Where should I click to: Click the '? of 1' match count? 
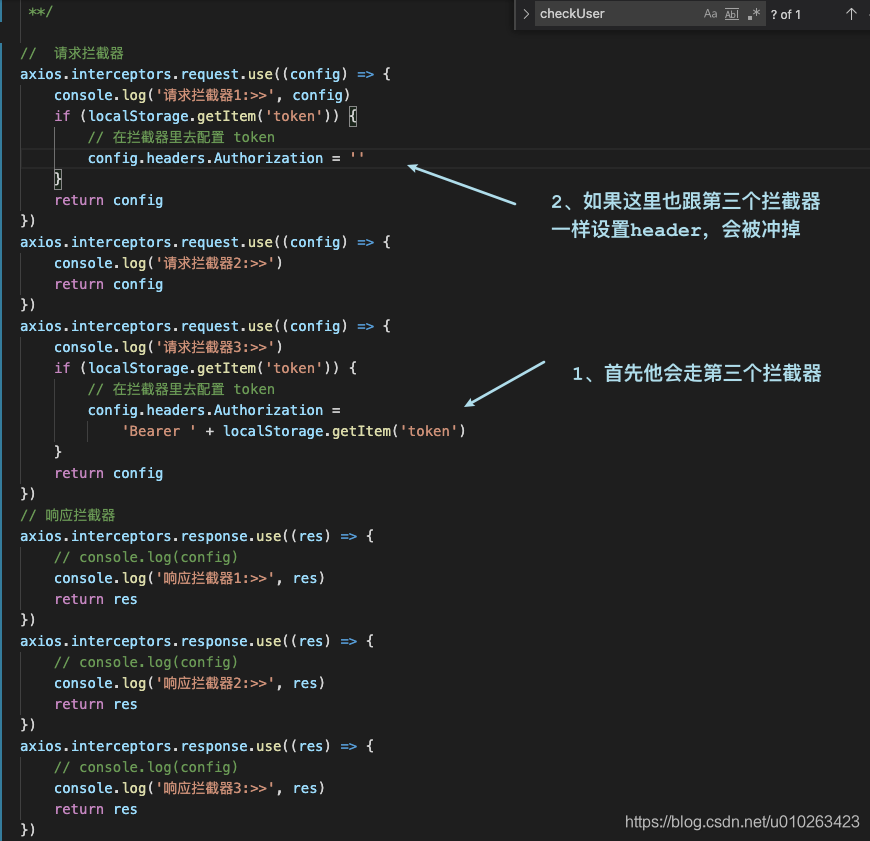[x=786, y=14]
